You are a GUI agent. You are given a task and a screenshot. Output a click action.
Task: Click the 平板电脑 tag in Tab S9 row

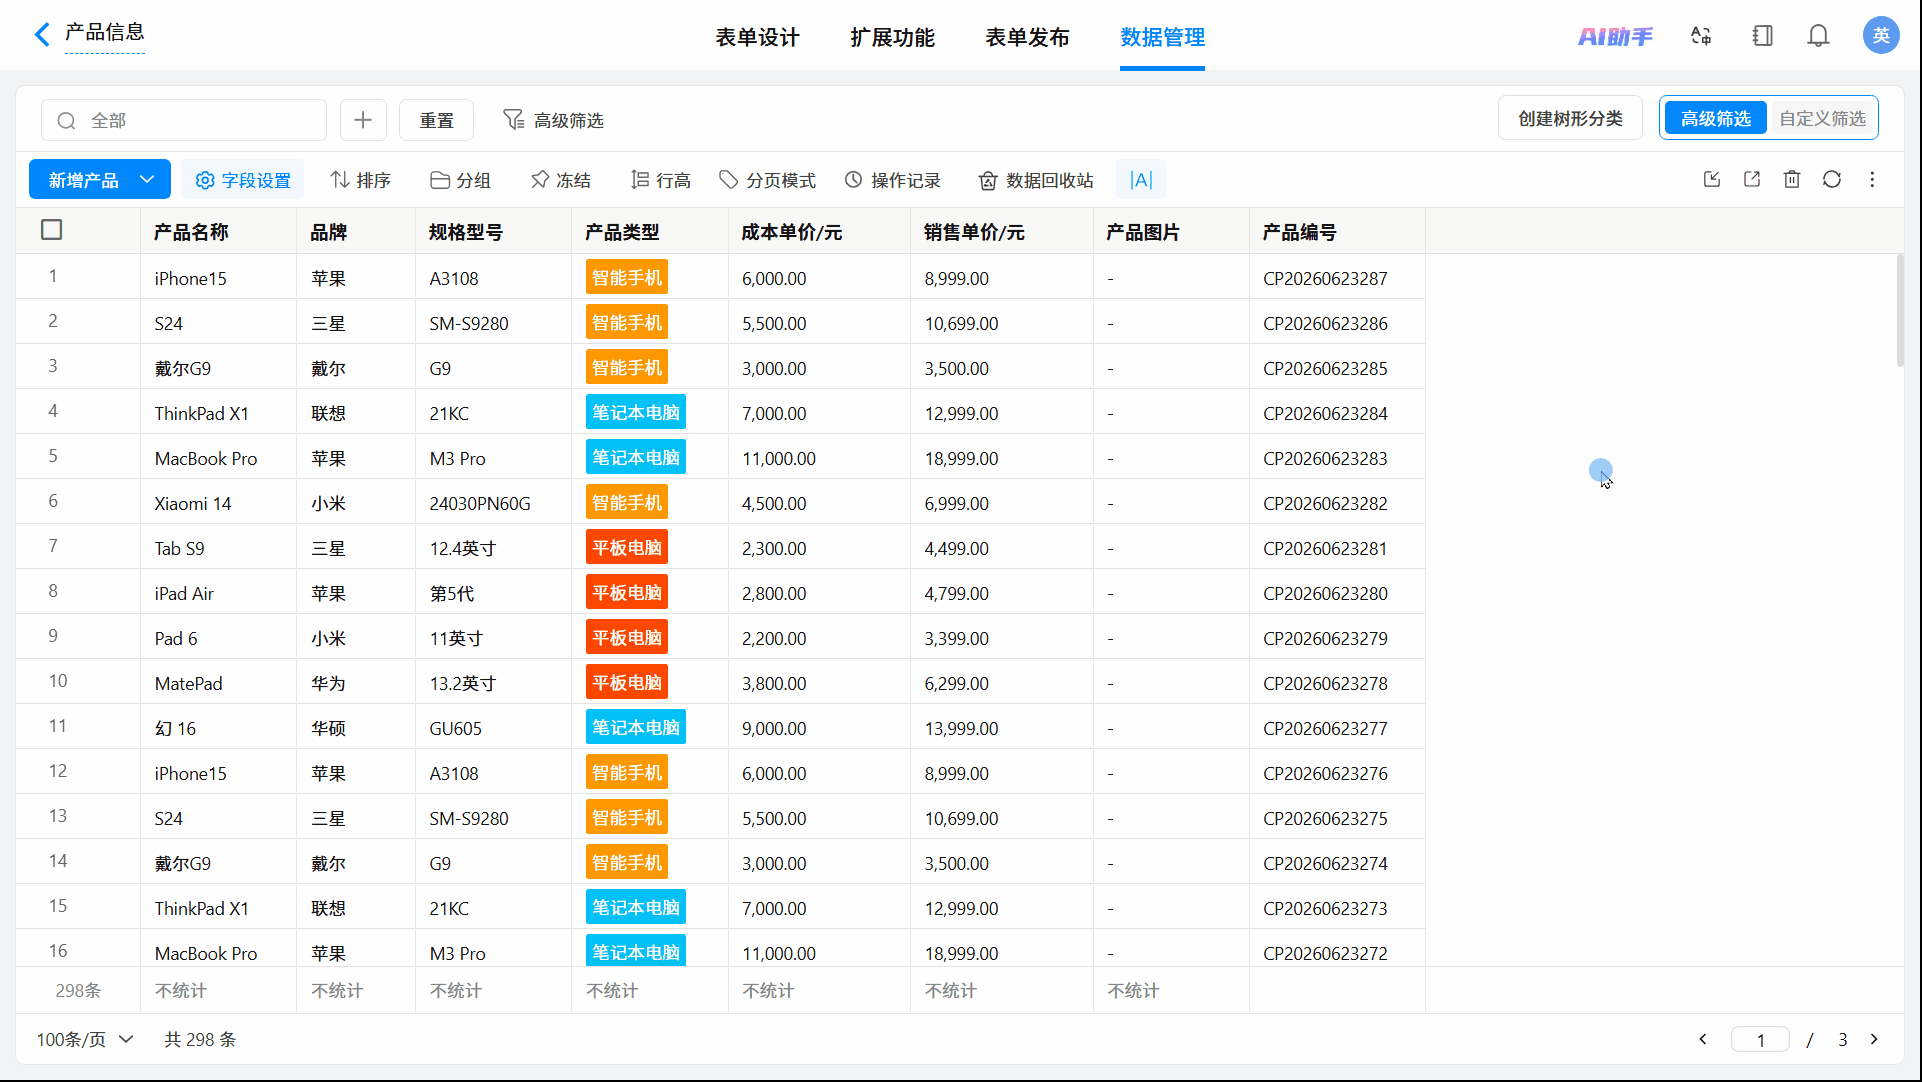coord(627,548)
